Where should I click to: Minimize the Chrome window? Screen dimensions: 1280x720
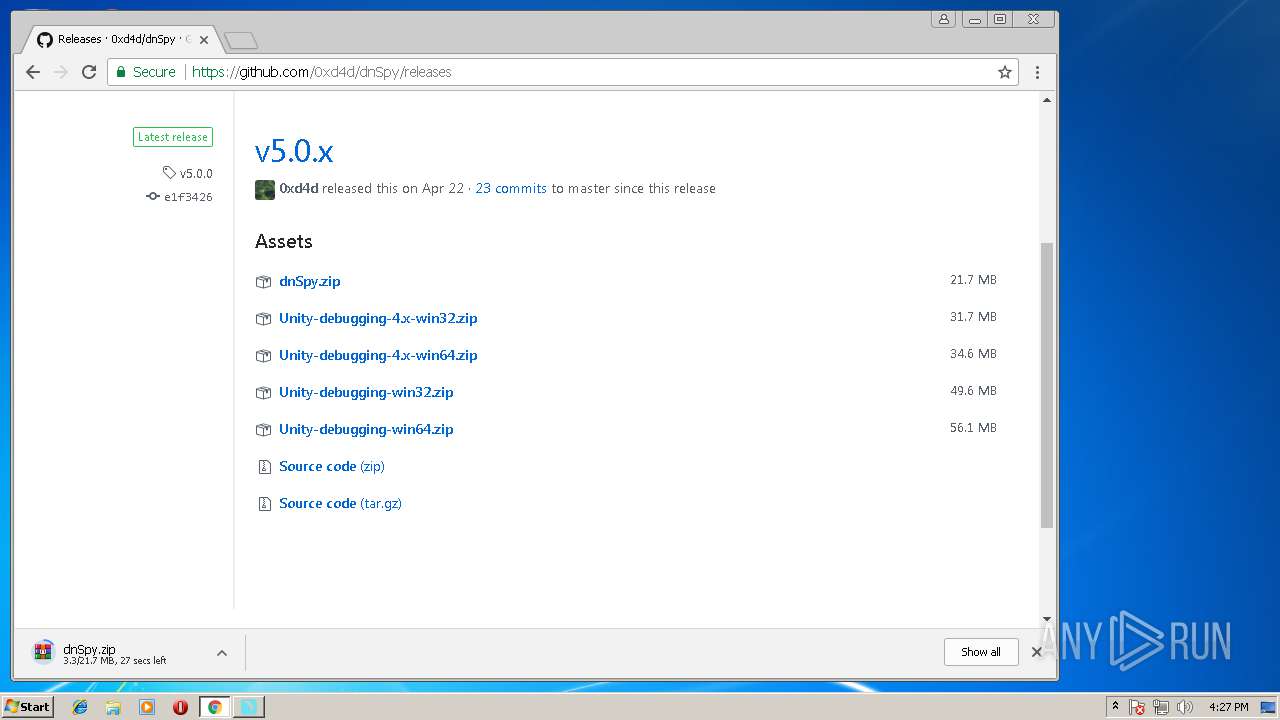974,19
